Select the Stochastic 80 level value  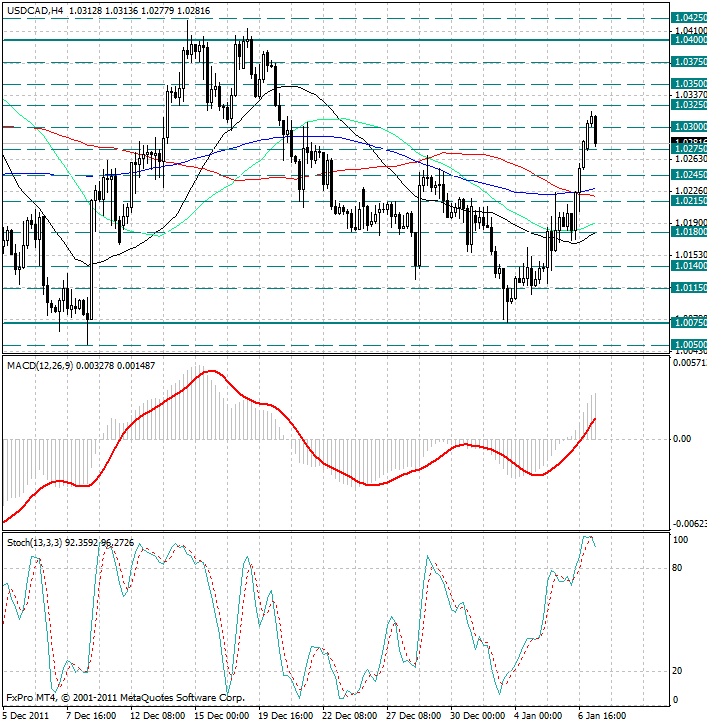pos(677,568)
